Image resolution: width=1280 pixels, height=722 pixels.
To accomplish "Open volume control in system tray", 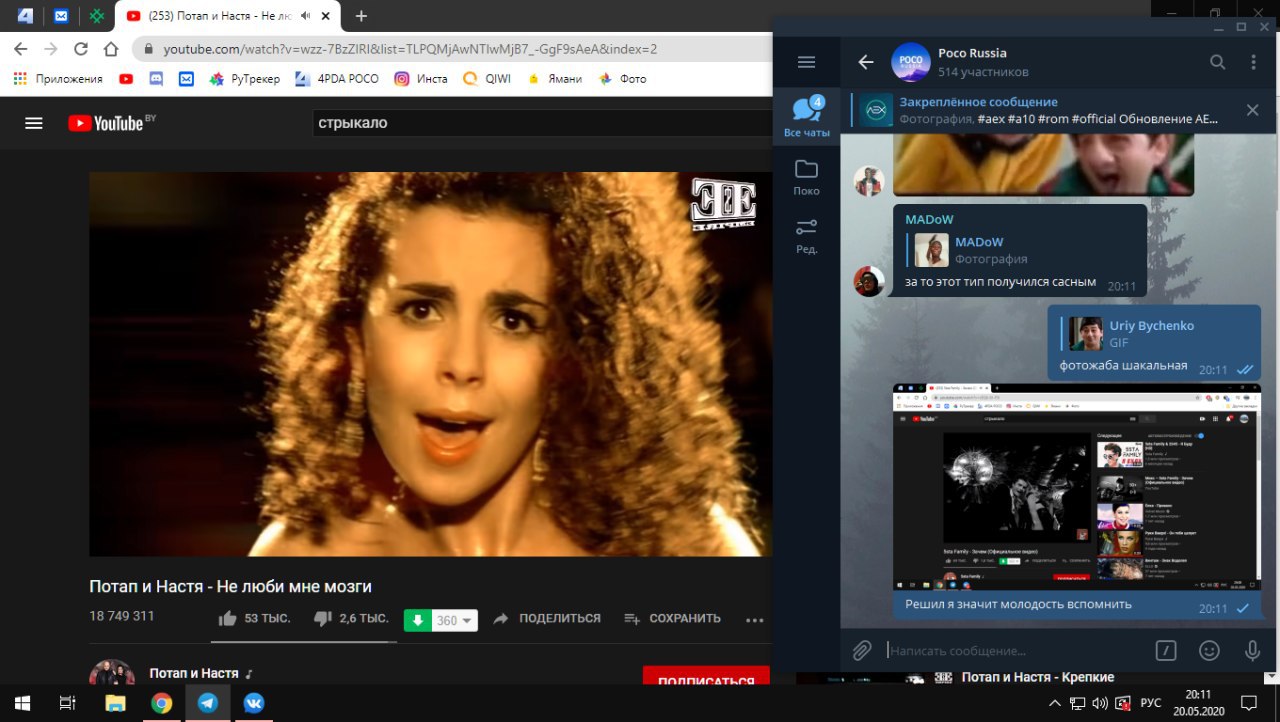I will (x=1100, y=703).
